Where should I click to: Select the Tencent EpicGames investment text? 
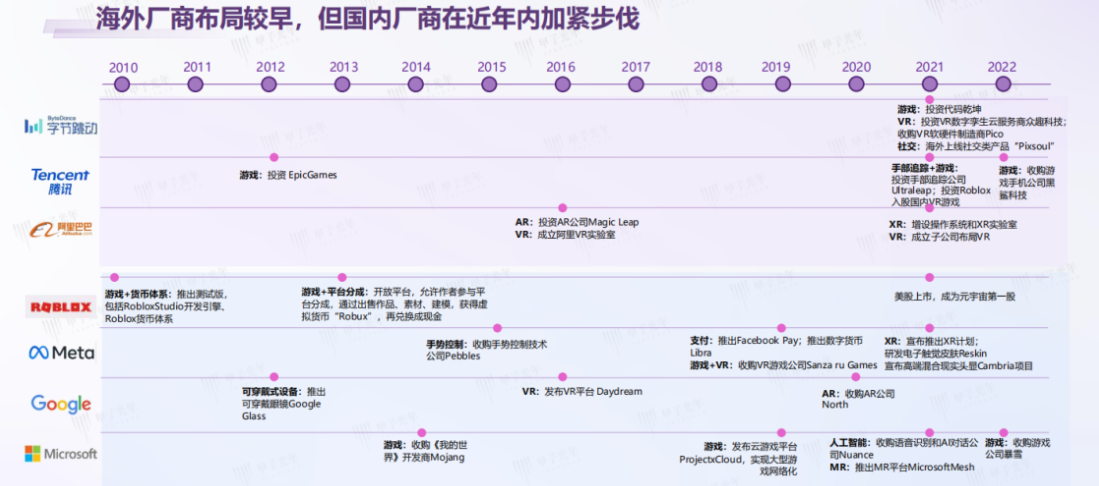tap(288, 175)
